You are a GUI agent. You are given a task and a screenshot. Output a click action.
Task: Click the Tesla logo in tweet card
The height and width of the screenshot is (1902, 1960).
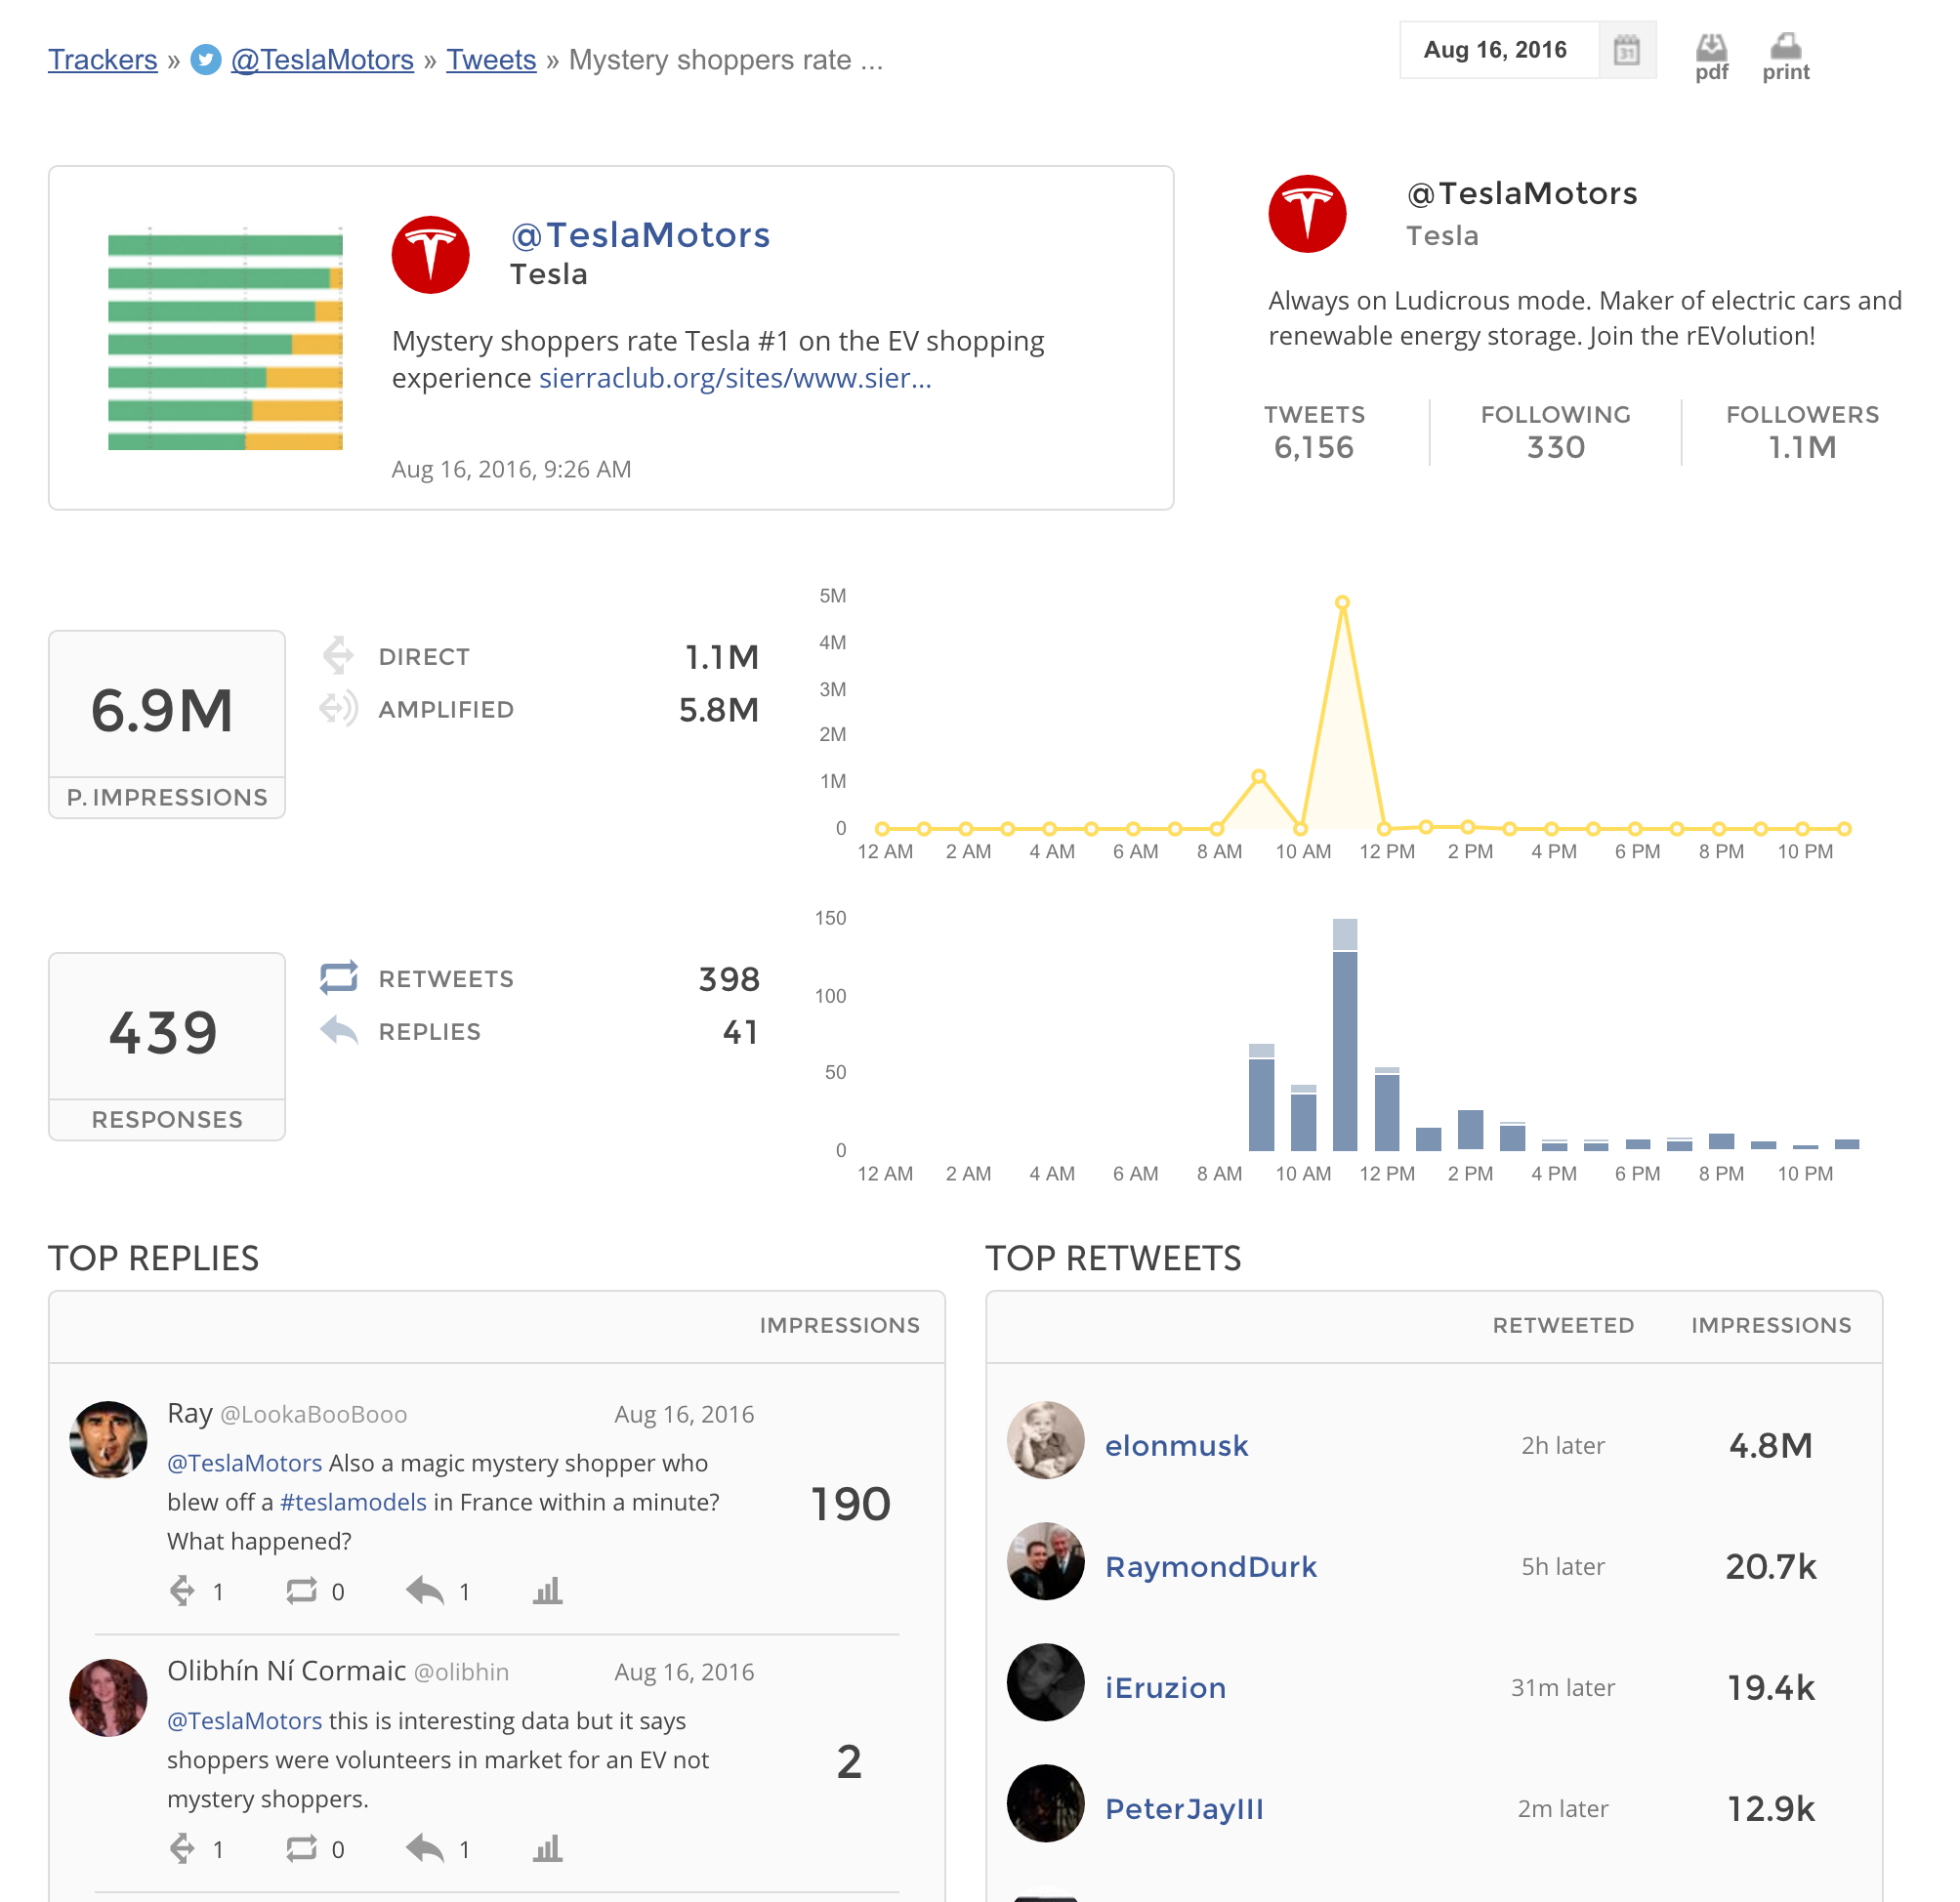click(x=430, y=255)
